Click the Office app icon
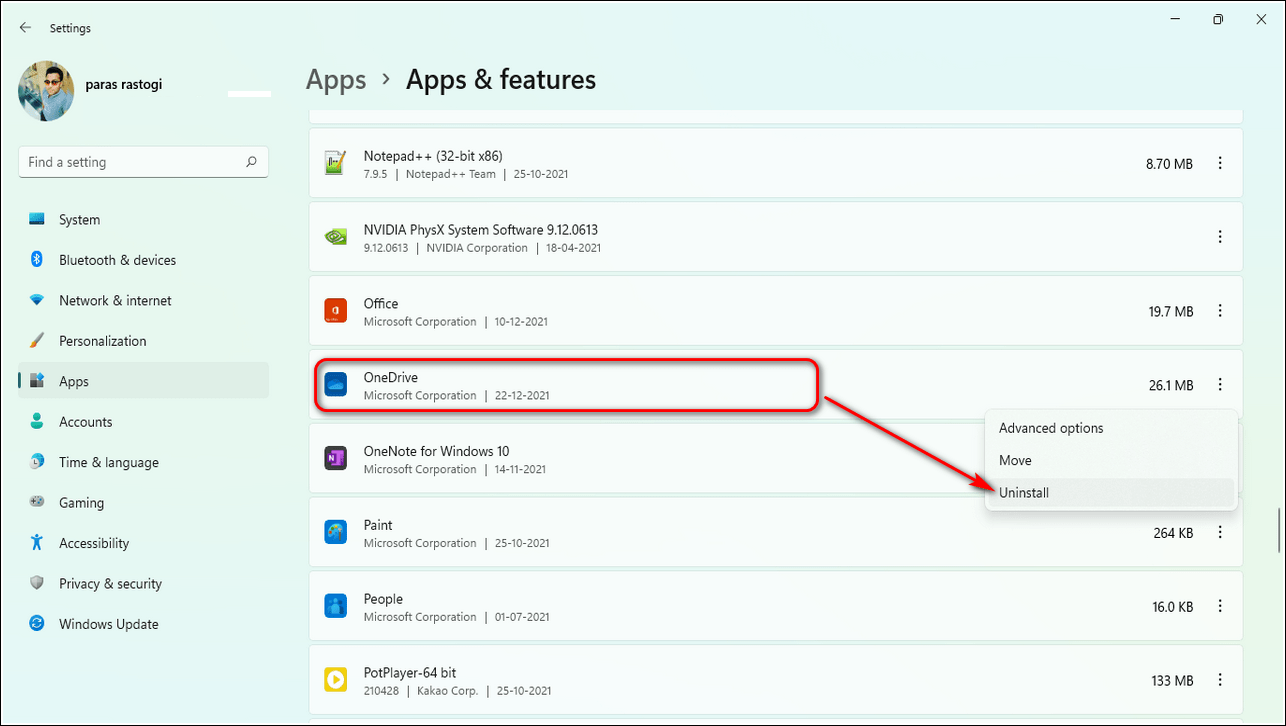This screenshot has width=1286, height=726. click(x=335, y=311)
